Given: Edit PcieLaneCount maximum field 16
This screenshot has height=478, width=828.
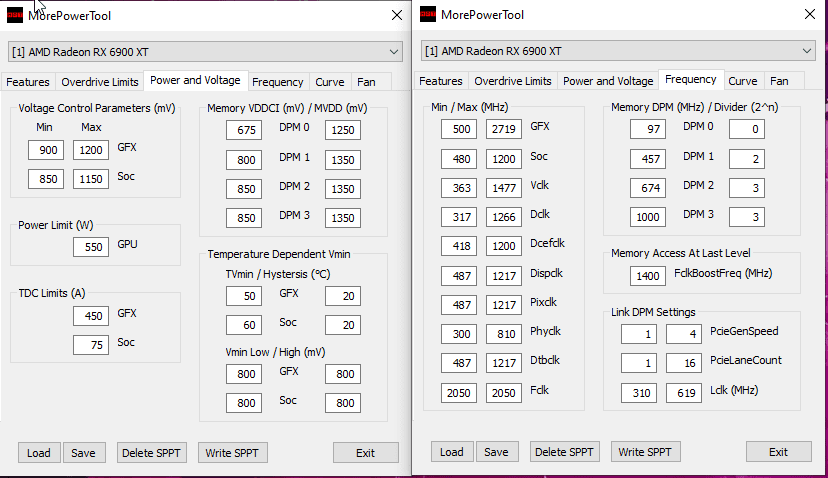Looking at the screenshot, I should [684, 363].
